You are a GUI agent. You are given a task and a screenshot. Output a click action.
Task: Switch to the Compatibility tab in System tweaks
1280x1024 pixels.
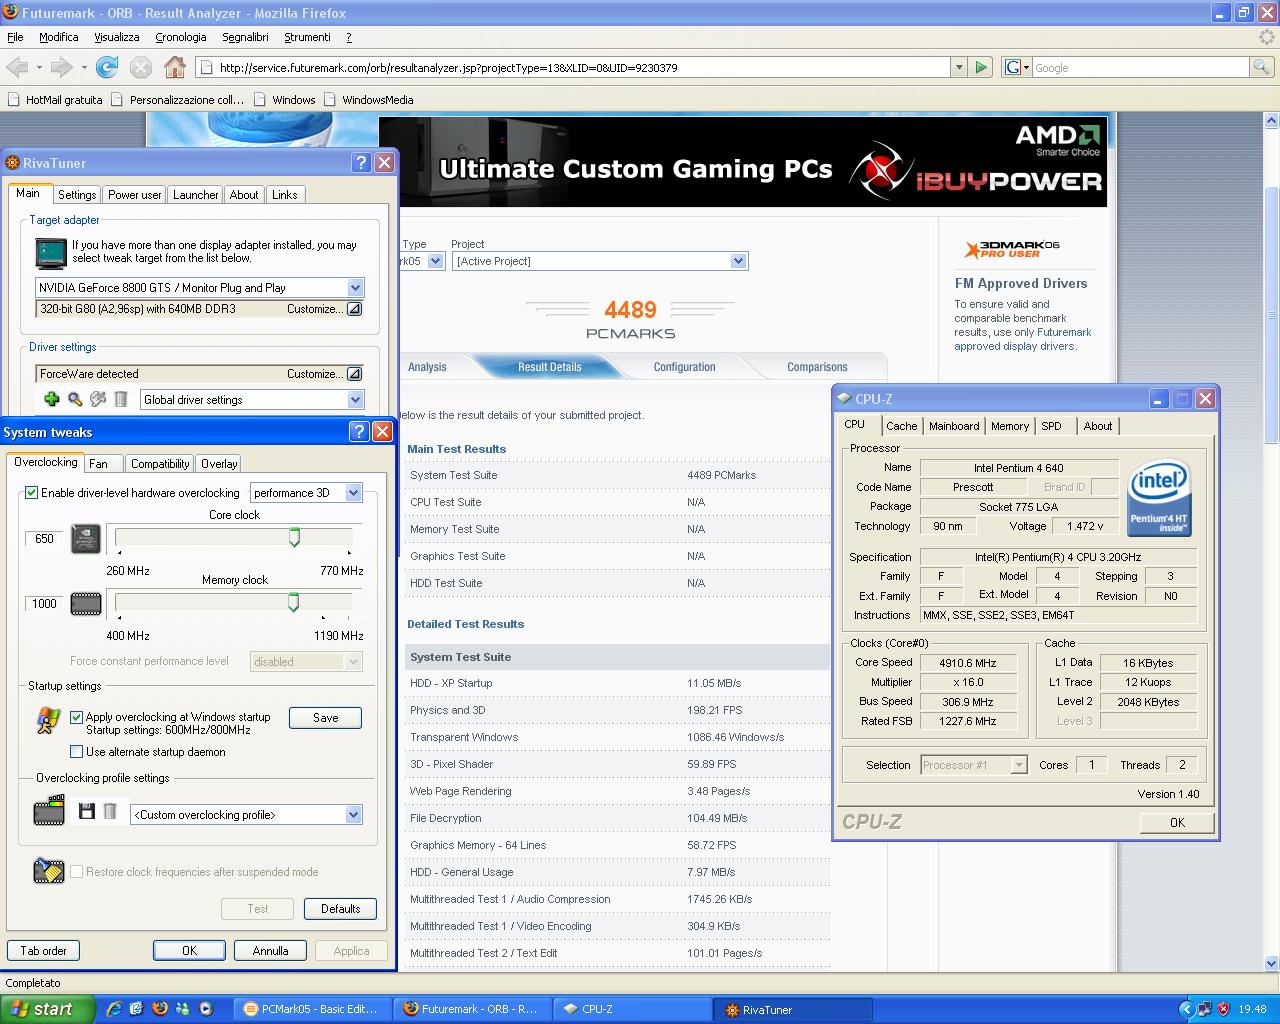pos(160,464)
